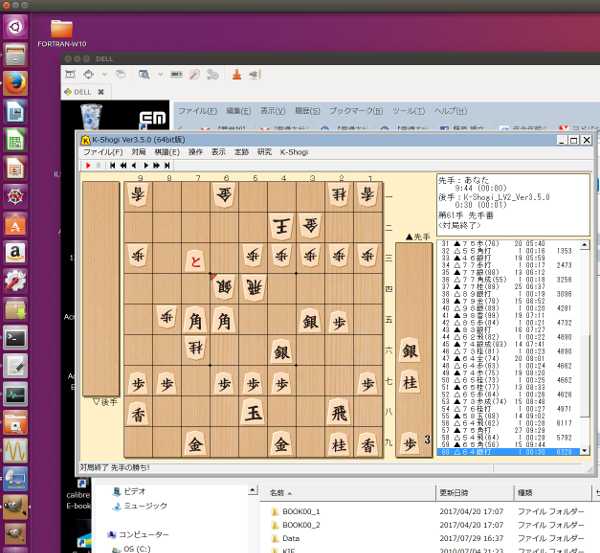Open Firefox from the Ubuntu launcher

tap(15, 83)
